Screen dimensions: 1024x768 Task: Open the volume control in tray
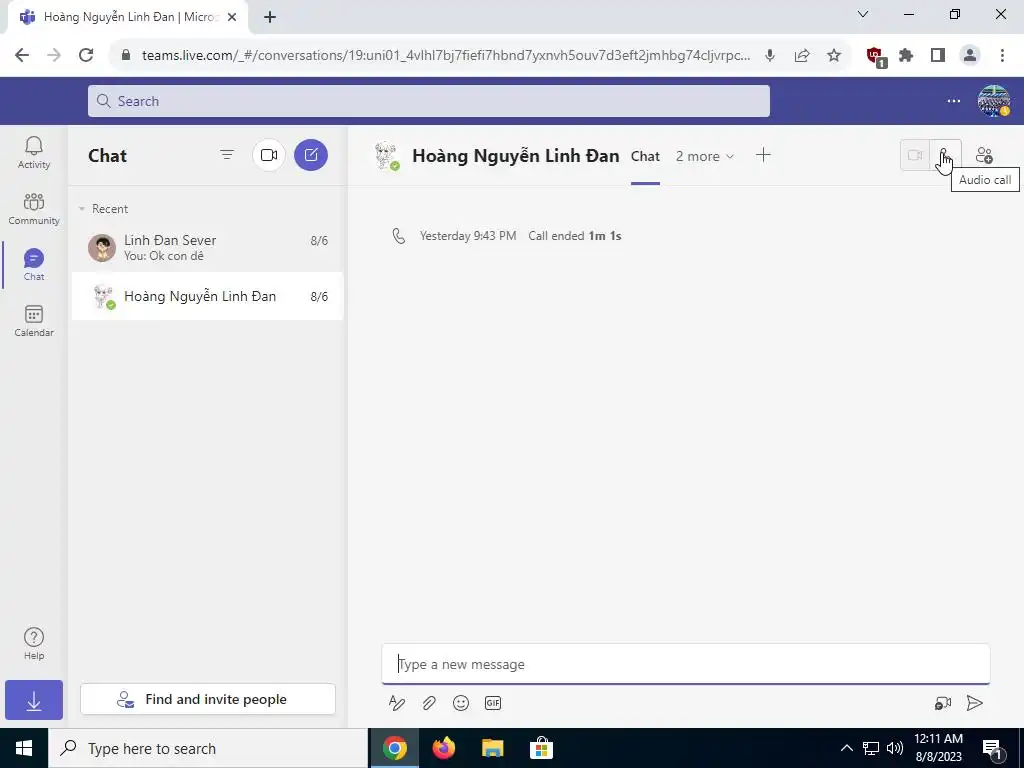[895, 748]
